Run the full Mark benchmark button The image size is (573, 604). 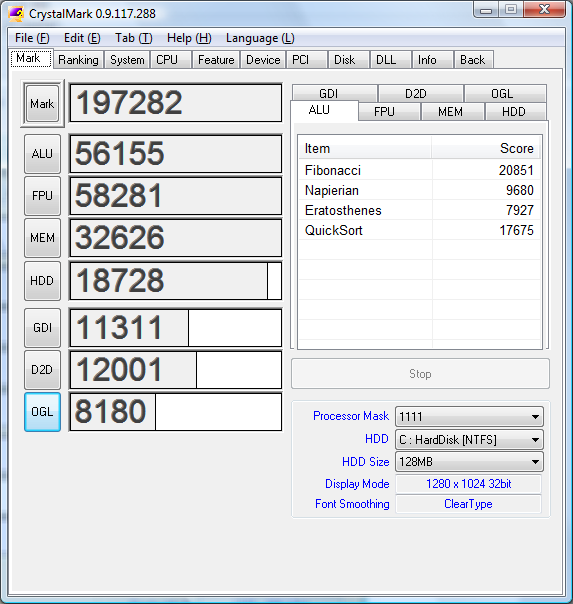pos(42,103)
